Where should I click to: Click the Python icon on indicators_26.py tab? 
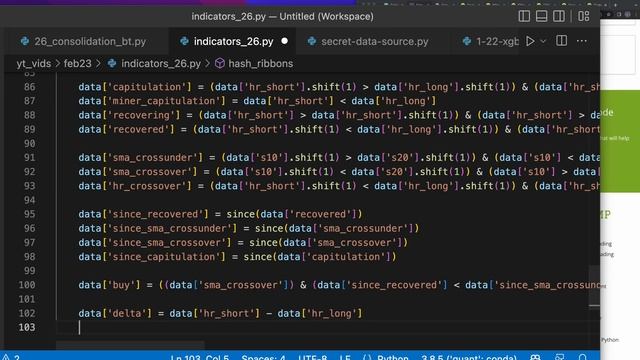184,41
